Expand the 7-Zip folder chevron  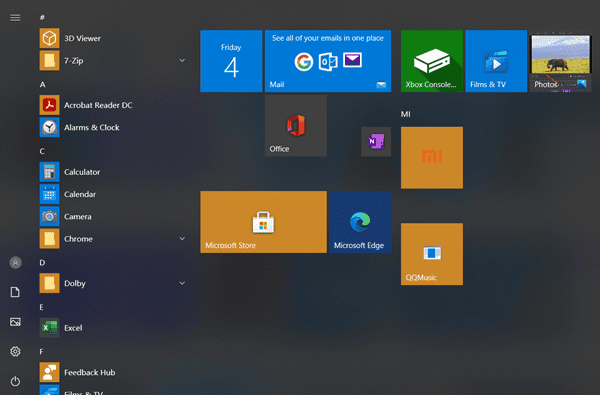182,60
